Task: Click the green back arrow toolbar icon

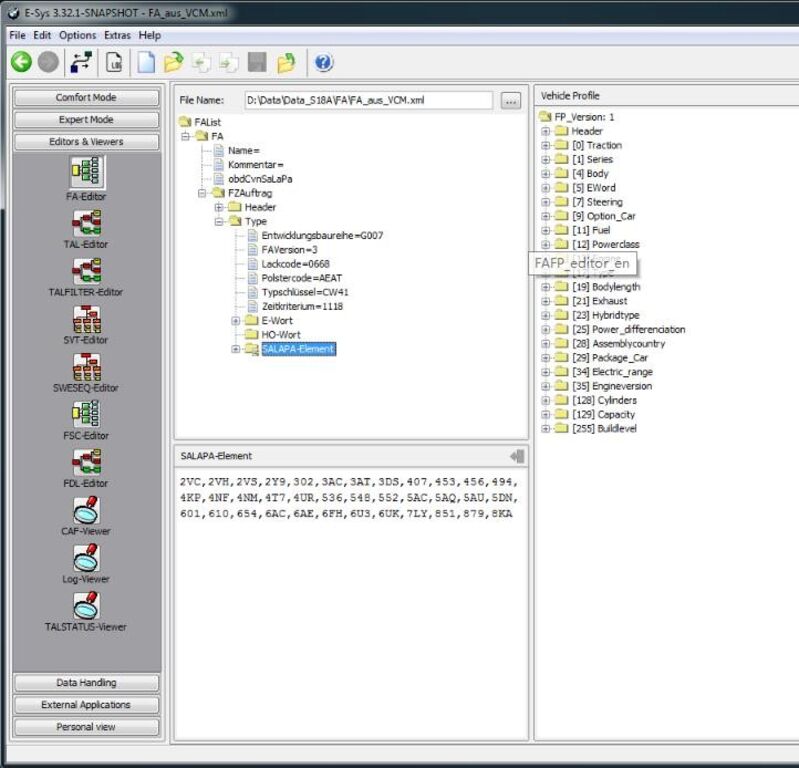Action: click(x=21, y=62)
